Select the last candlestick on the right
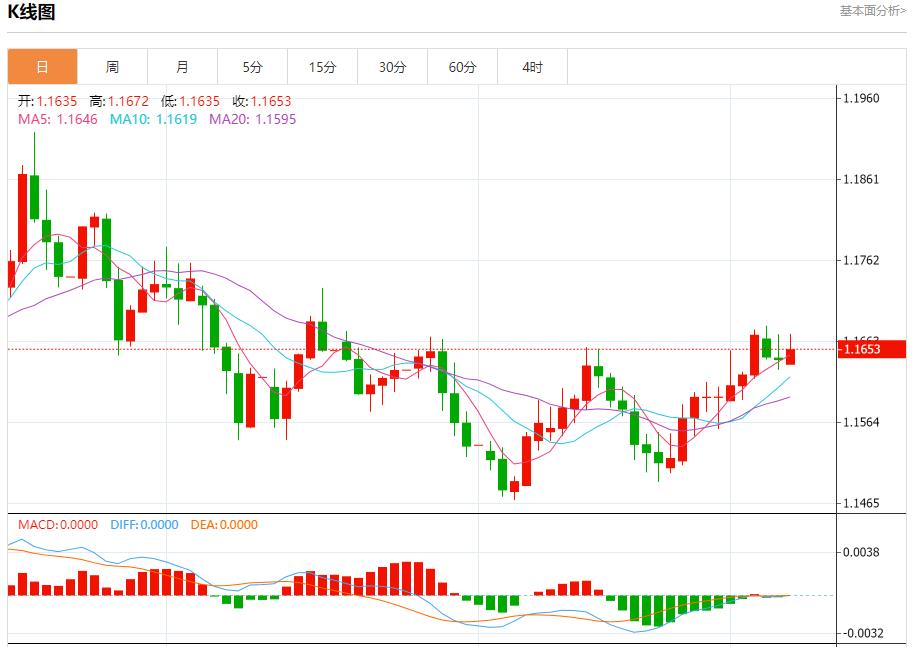The image size is (912, 647). pyautogui.click(x=791, y=355)
